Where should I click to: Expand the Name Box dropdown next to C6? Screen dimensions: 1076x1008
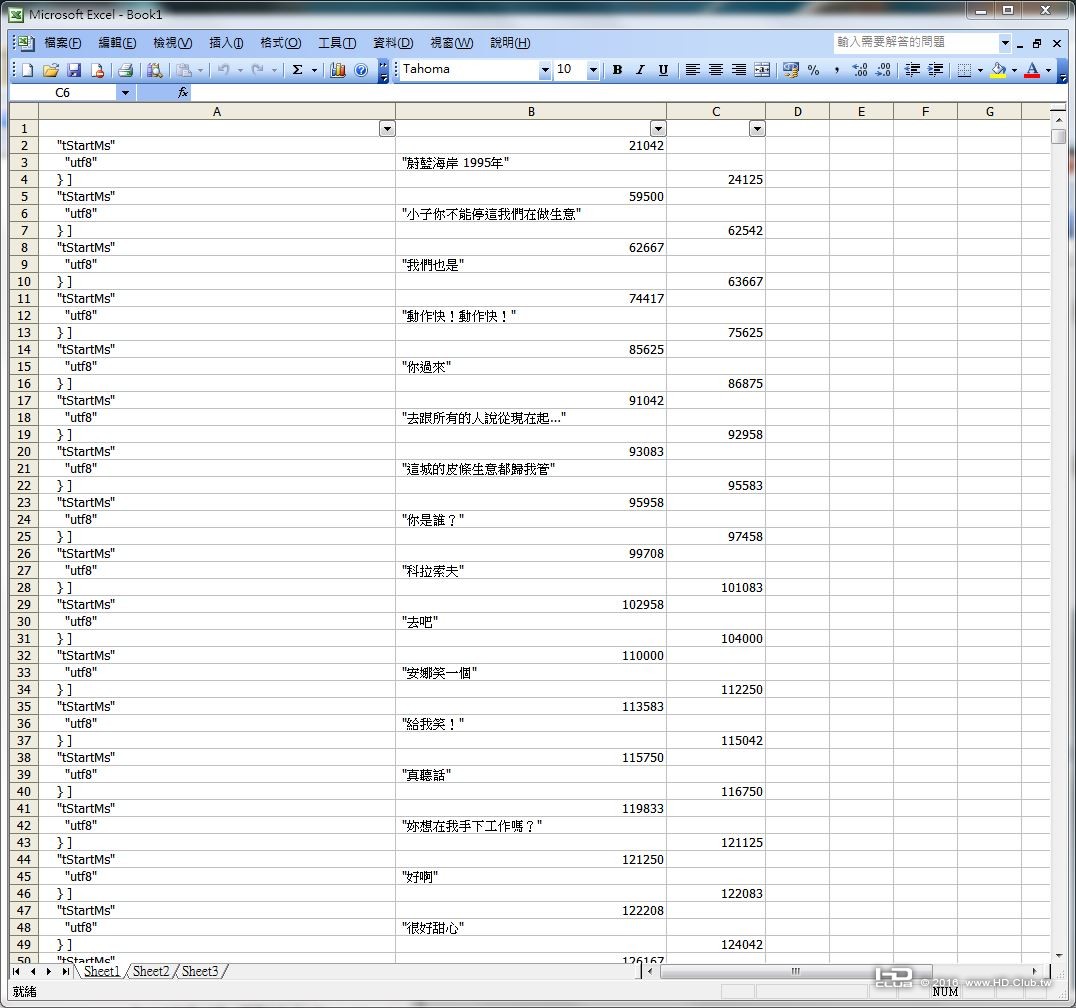pyautogui.click(x=126, y=93)
